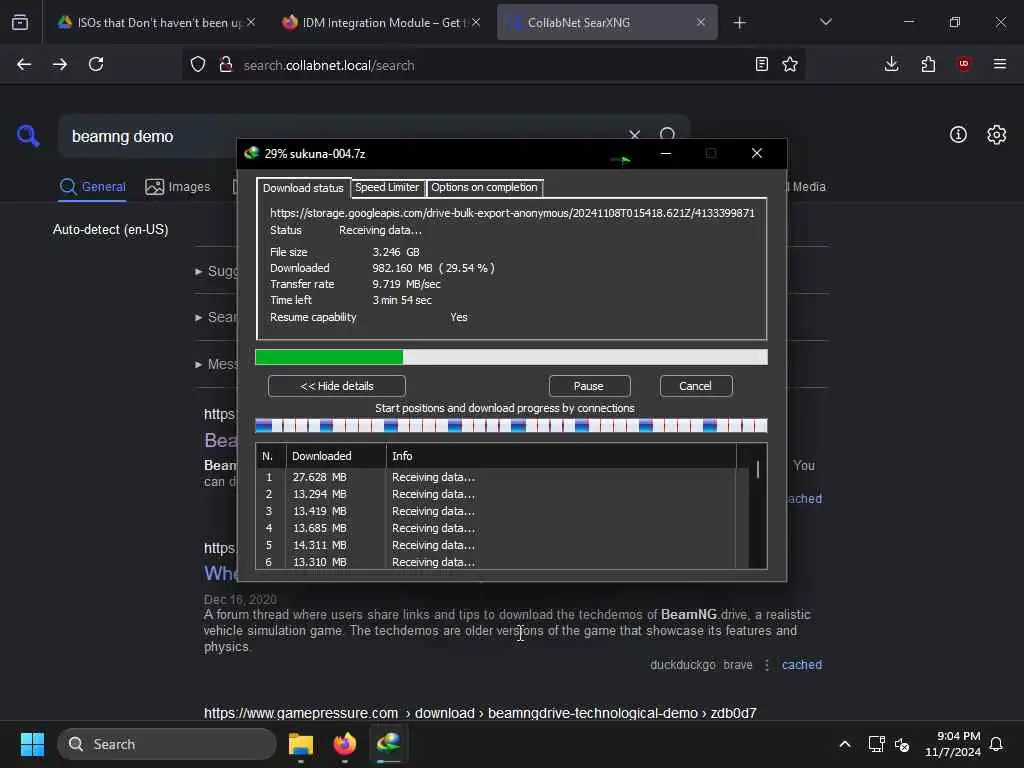Click the uBlock Origin toolbar icon
This screenshot has height=768, width=1024.
964,64
